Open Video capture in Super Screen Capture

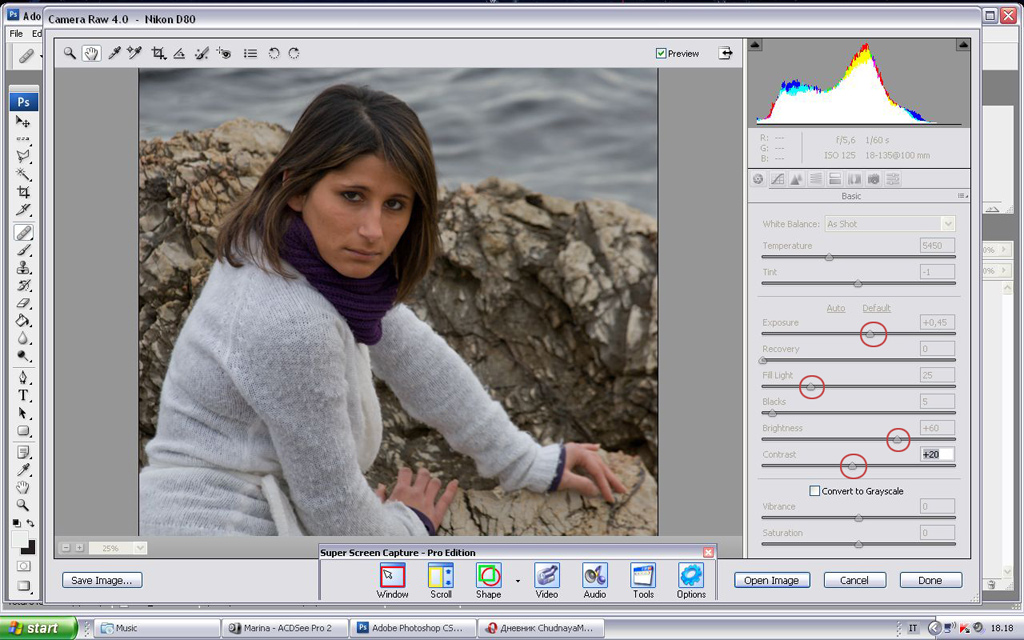547,581
